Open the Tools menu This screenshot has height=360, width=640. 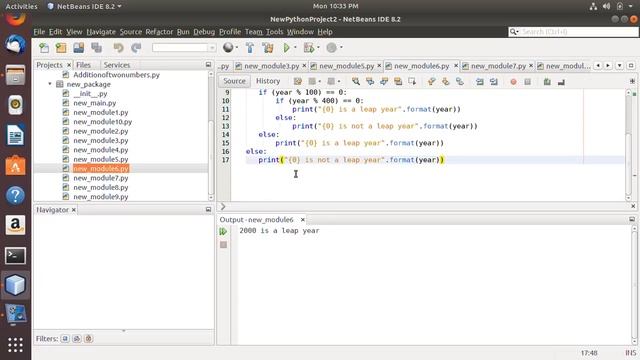click(274, 31)
